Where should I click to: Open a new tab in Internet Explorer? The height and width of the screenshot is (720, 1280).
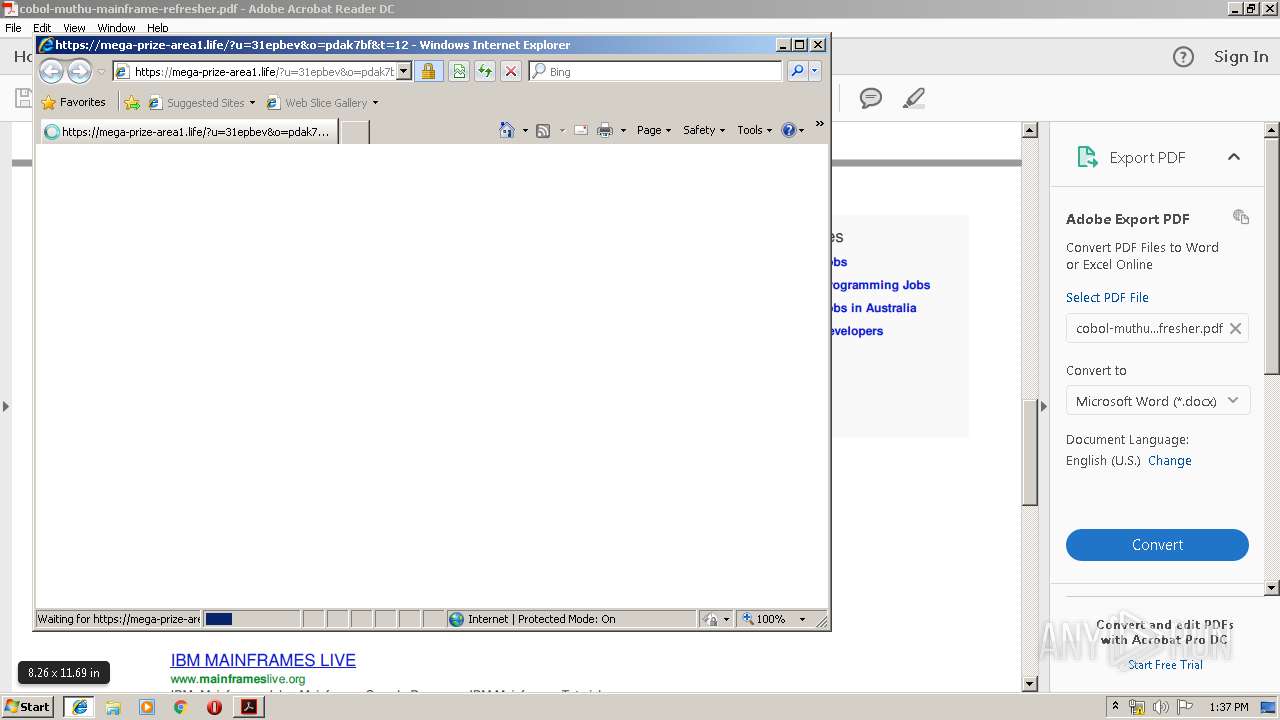point(355,131)
